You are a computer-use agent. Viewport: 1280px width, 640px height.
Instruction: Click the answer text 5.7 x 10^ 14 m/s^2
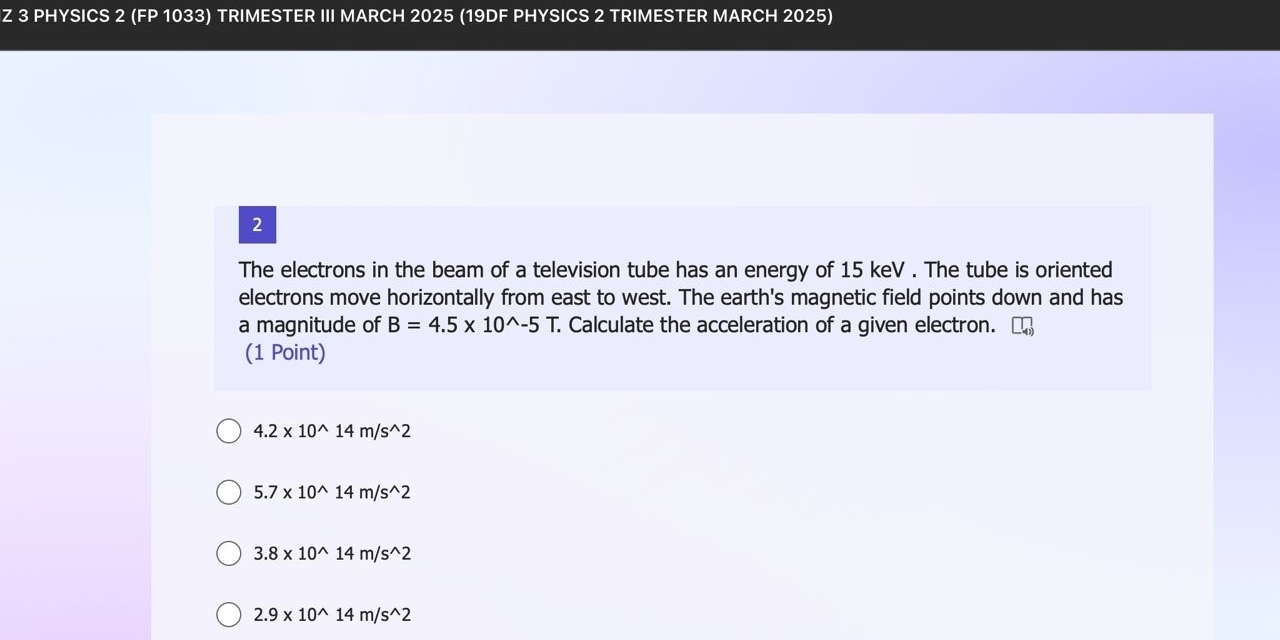332,492
